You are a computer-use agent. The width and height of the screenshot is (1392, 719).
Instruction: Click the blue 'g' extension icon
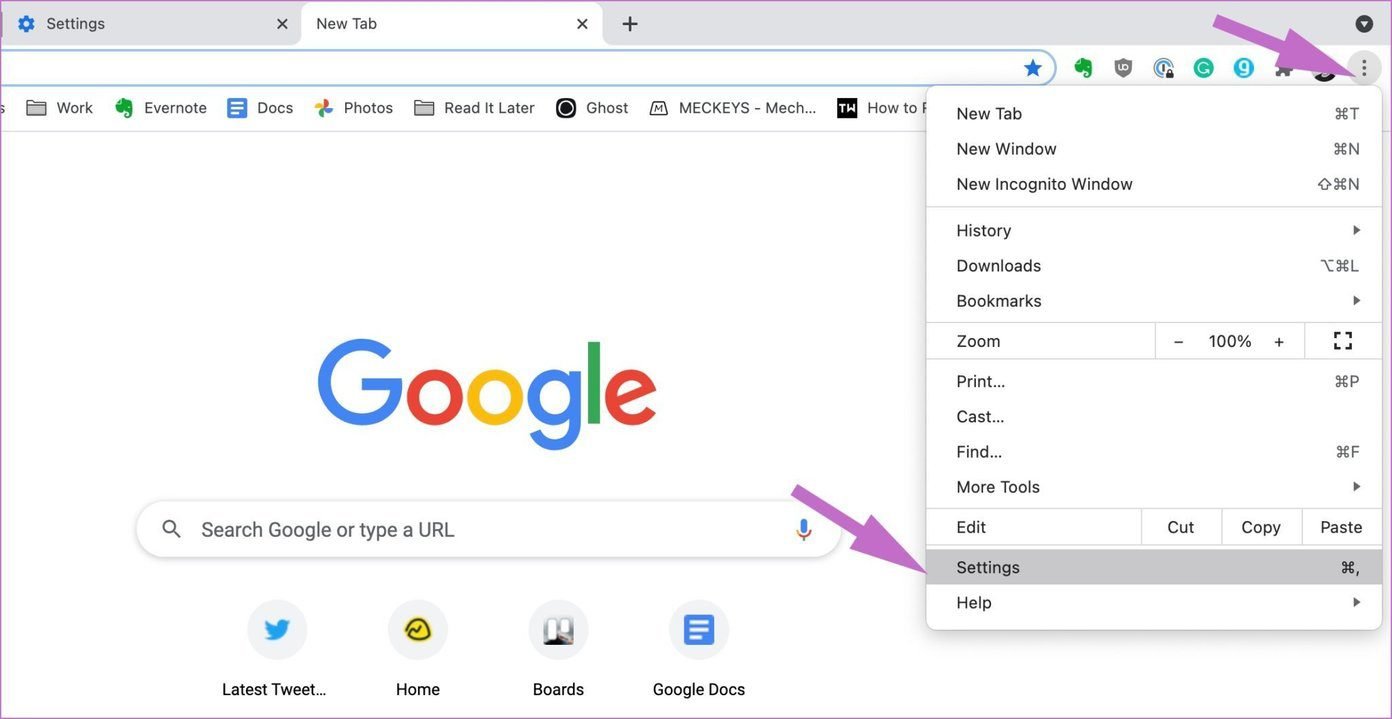[x=1244, y=68]
